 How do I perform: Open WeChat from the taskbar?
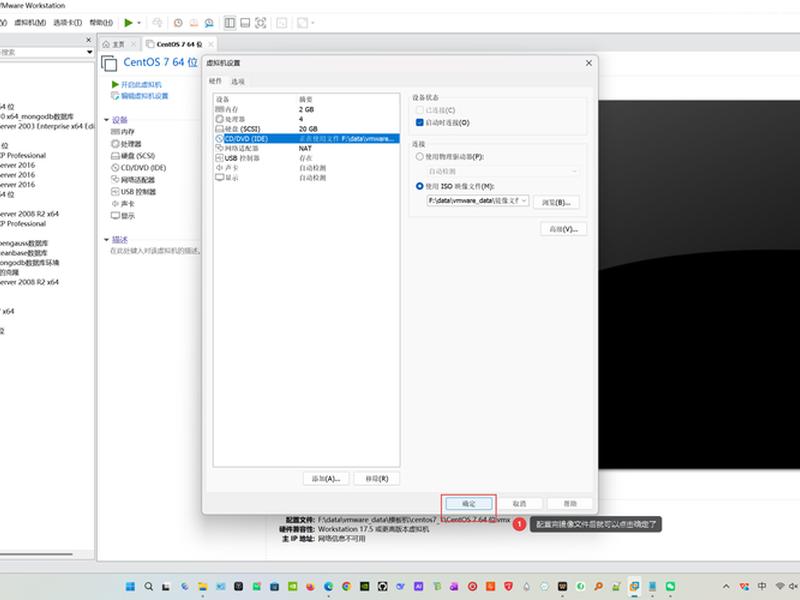[x=670, y=586]
